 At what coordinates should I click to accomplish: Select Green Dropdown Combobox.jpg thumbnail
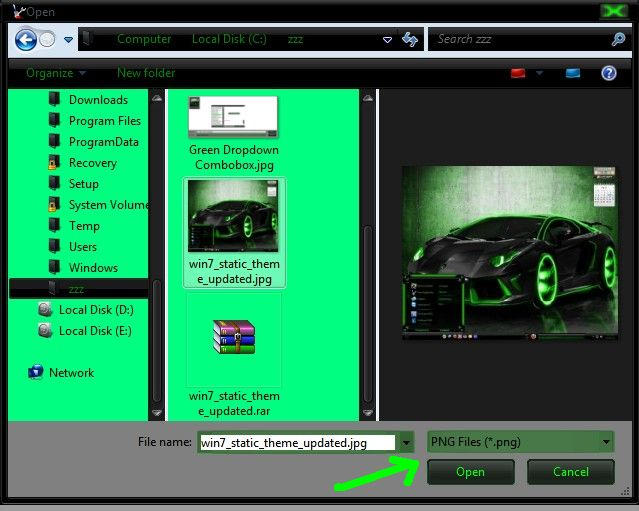234,117
